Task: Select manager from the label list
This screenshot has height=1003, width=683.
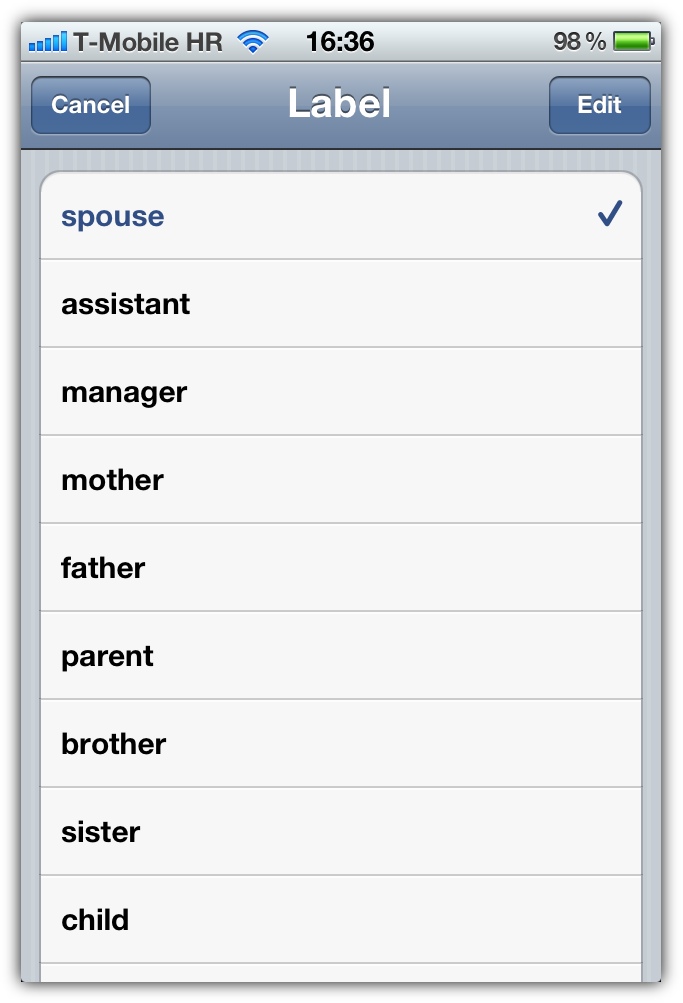Action: click(341, 391)
